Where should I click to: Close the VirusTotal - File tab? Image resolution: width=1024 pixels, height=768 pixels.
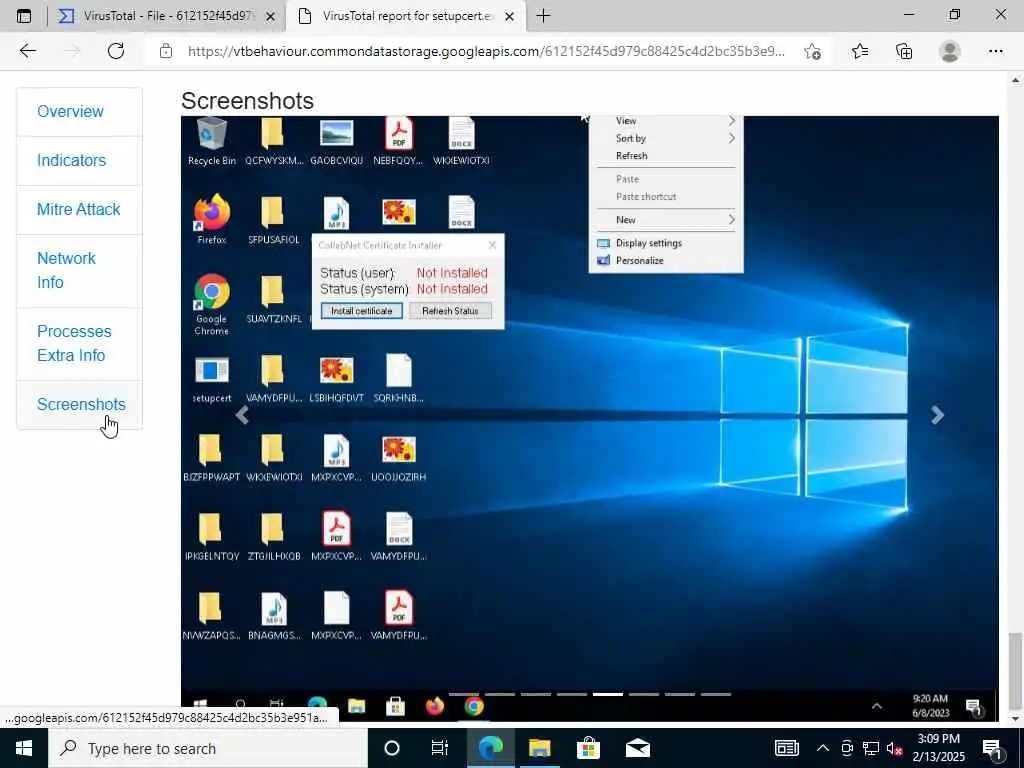pyautogui.click(x=270, y=16)
